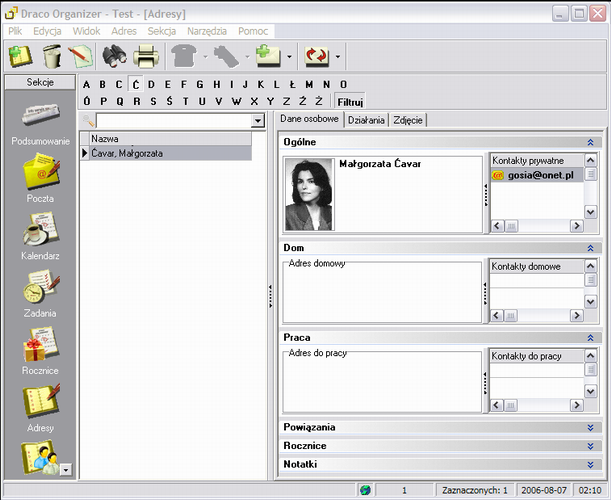
Task: Open the Widok menu
Action: tap(86, 31)
